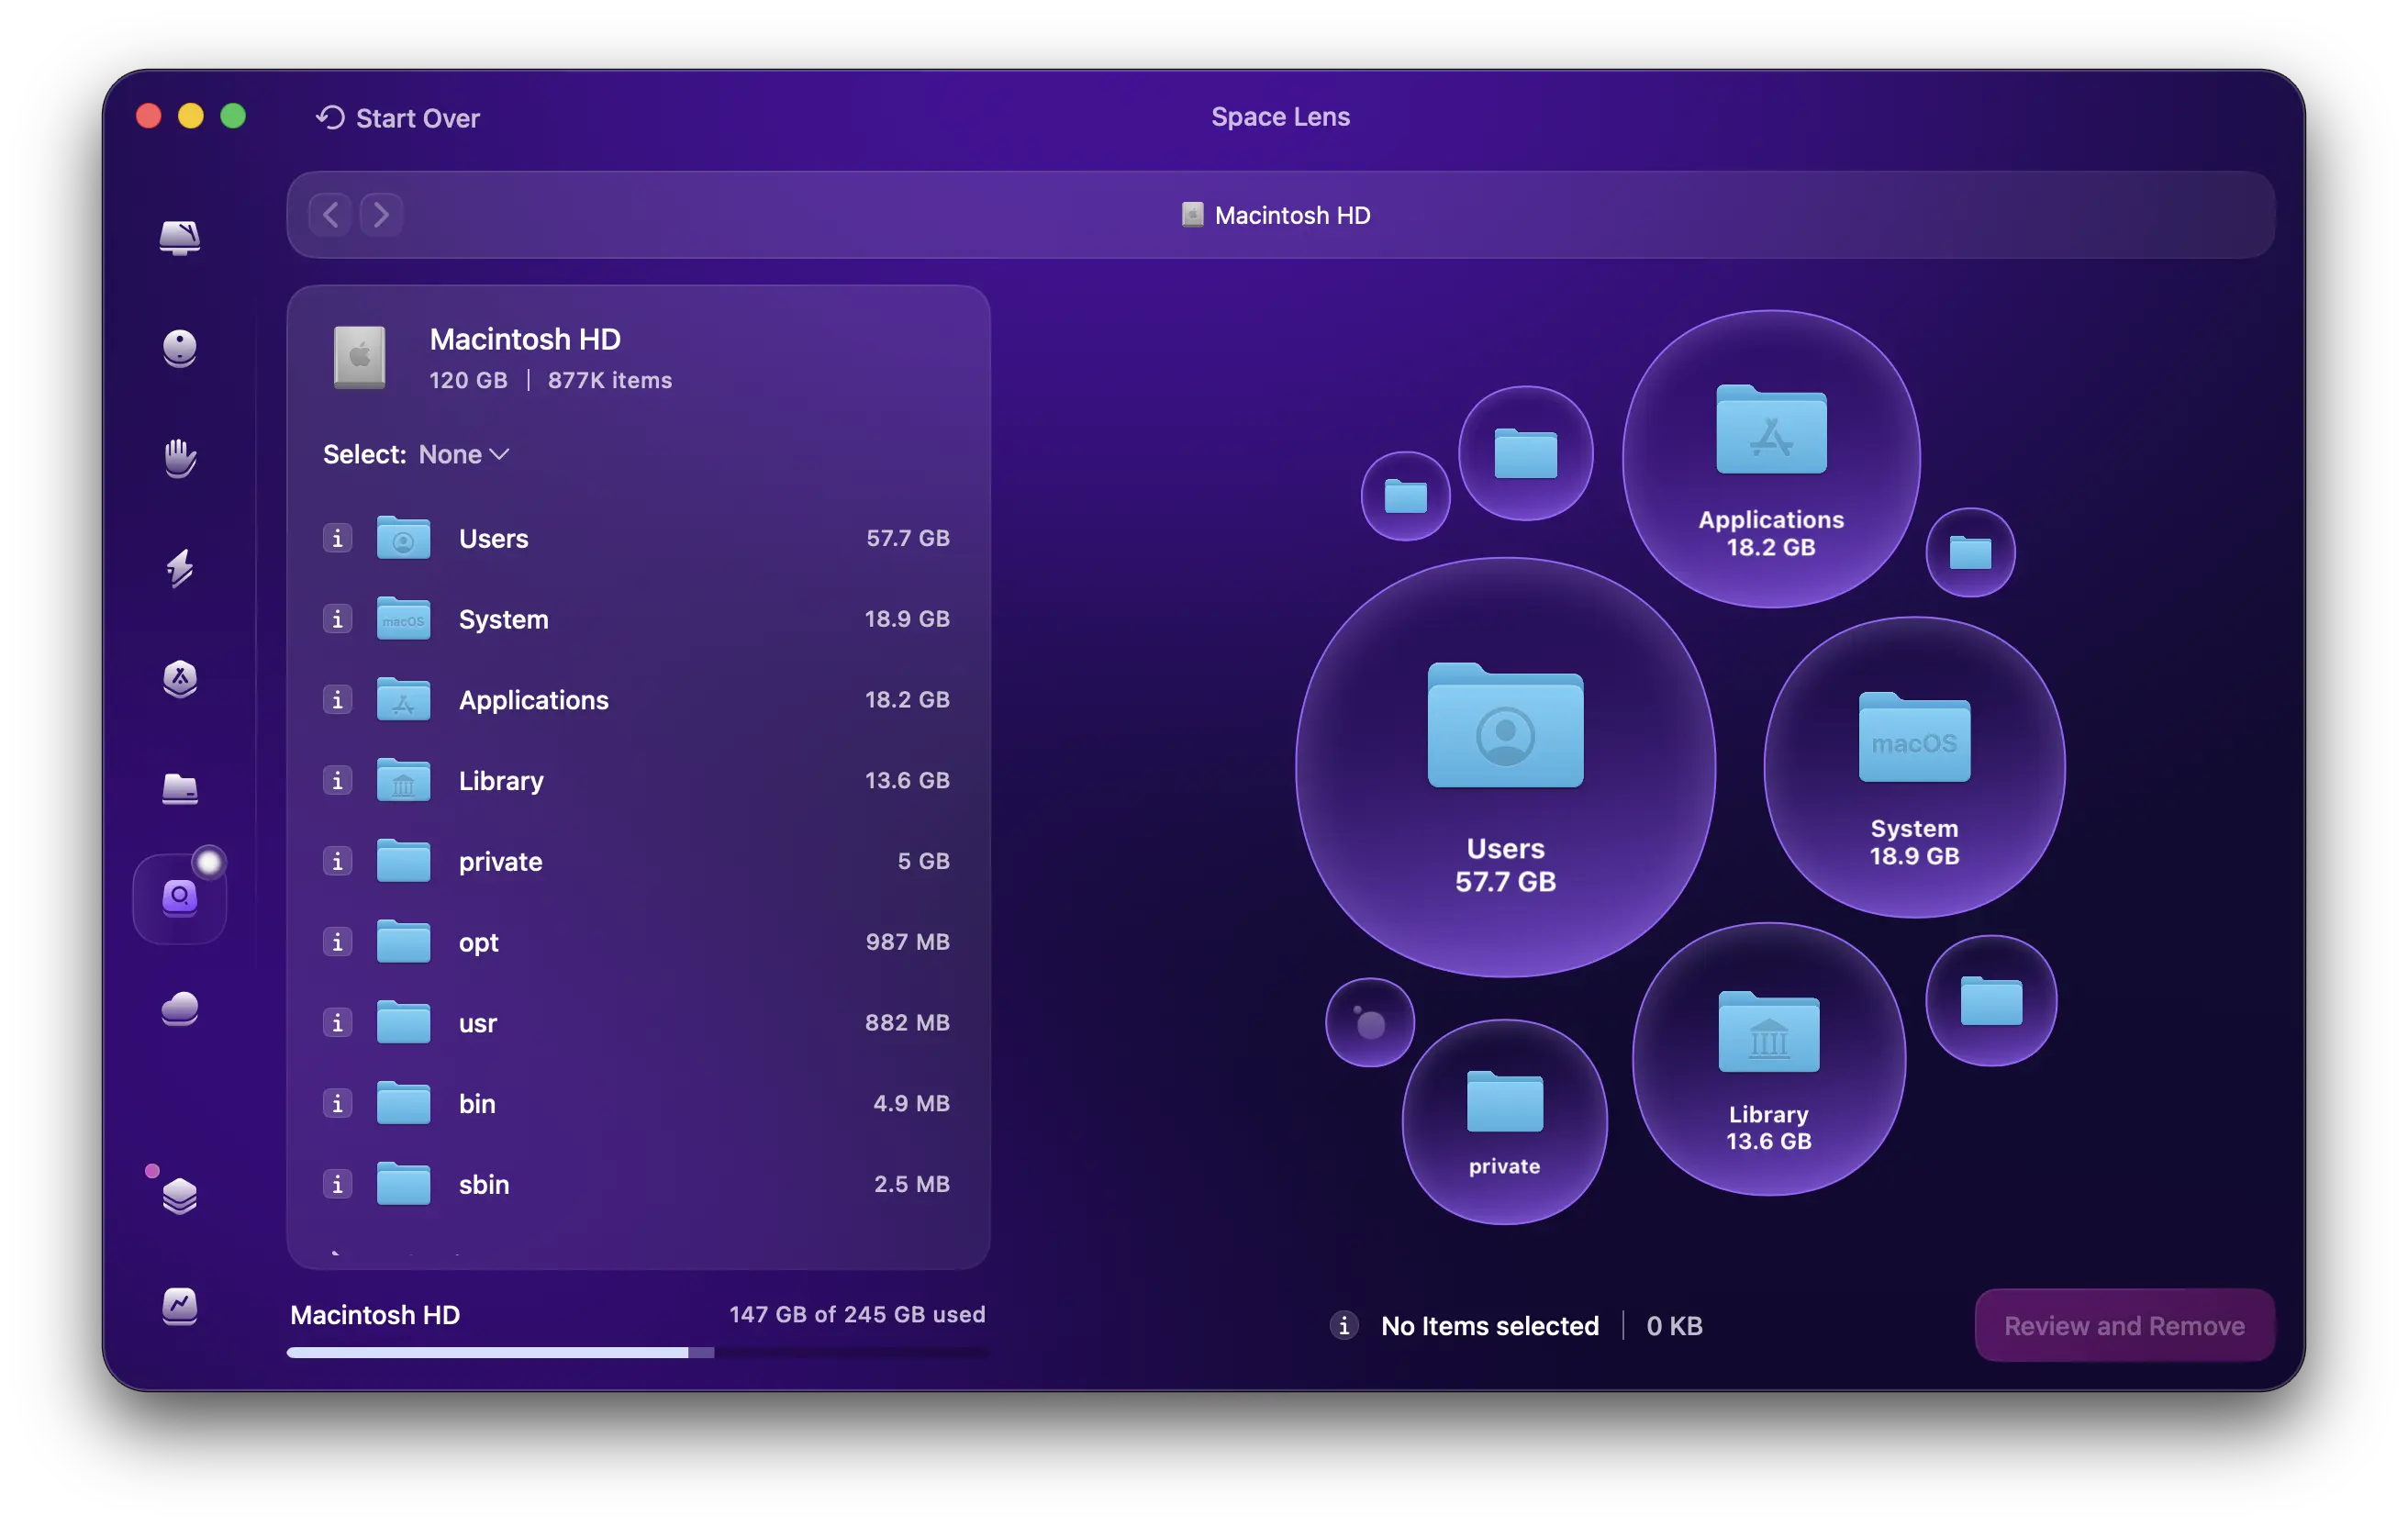Open the cloud icon in the sidebar
Screen dimensions: 2408x1527
click(x=180, y=1009)
